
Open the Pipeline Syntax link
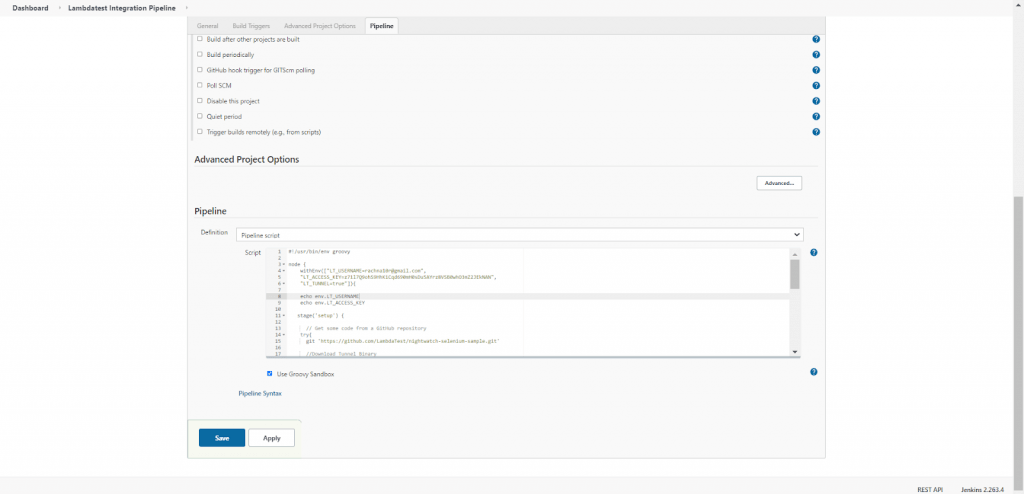[260, 394]
